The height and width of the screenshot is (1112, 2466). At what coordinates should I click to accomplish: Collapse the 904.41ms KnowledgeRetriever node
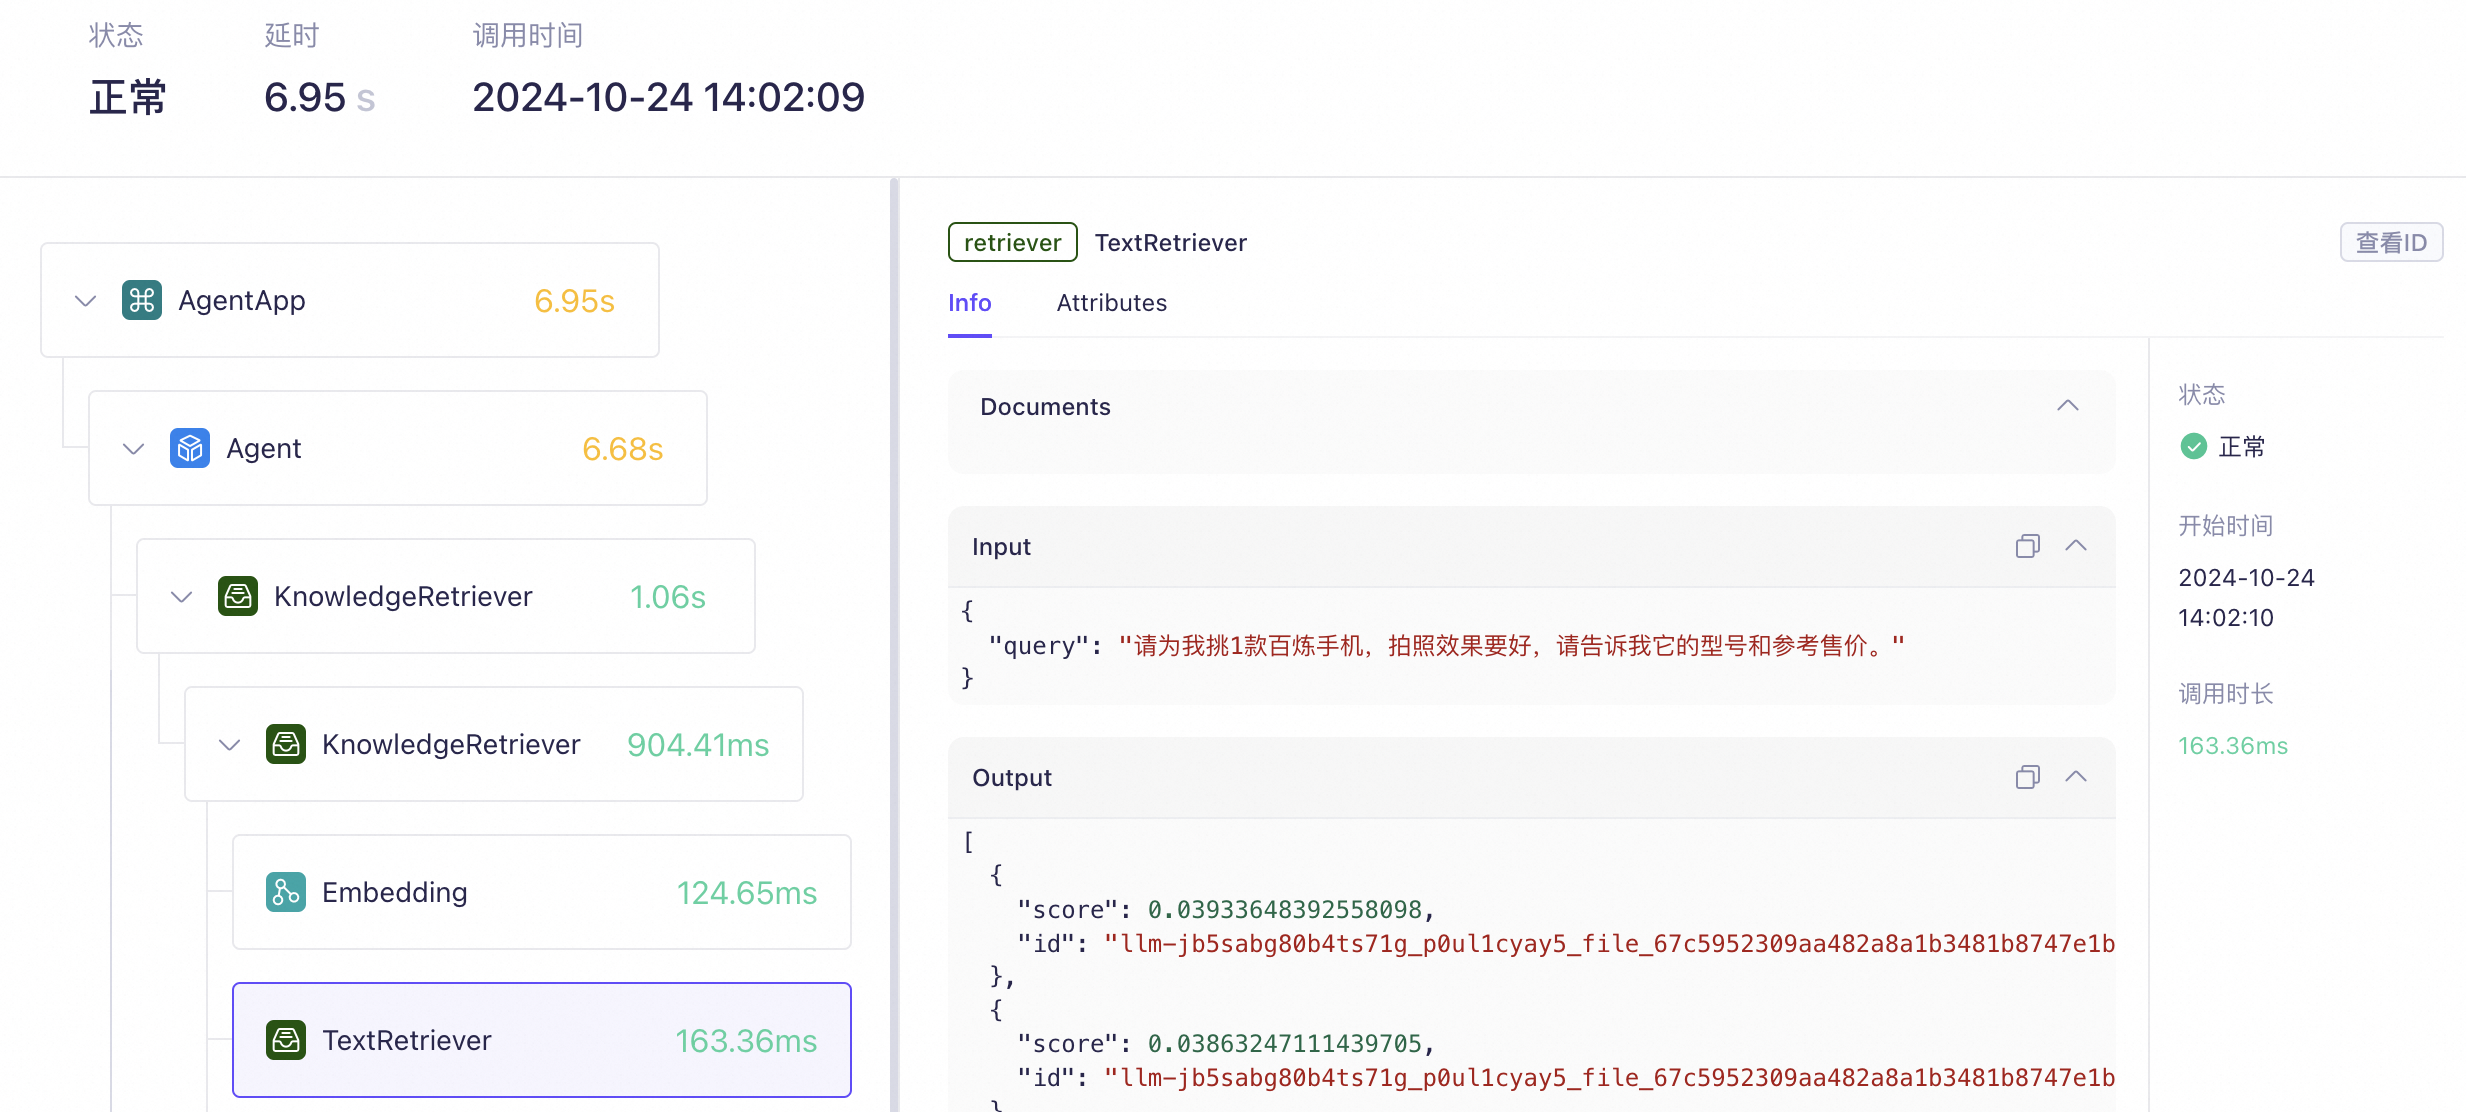230,744
